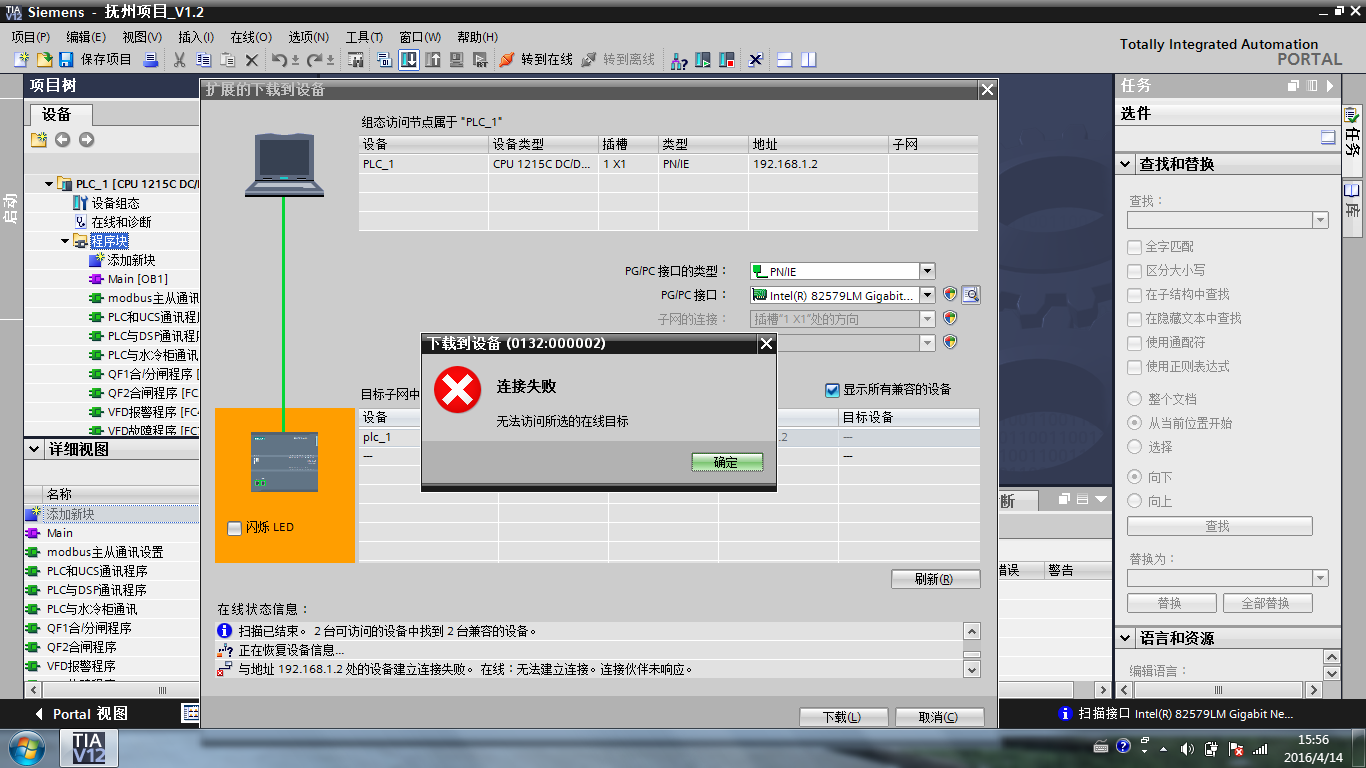1366x768 pixels.
Task: Click the 转到在线 toolbar button
Action: pyautogui.click(x=536, y=60)
